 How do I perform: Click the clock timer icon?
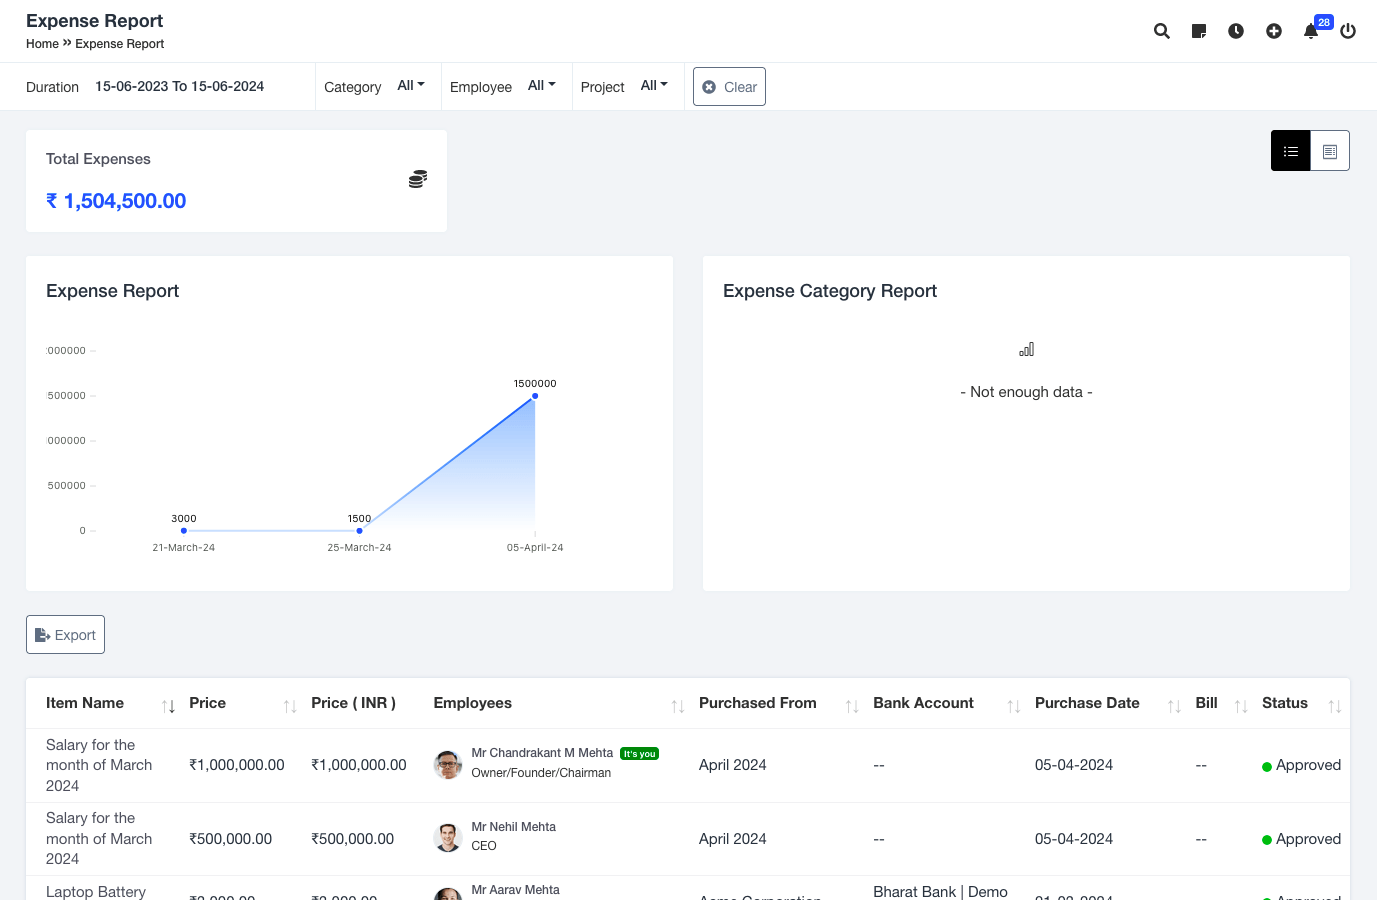tap(1236, 31)
